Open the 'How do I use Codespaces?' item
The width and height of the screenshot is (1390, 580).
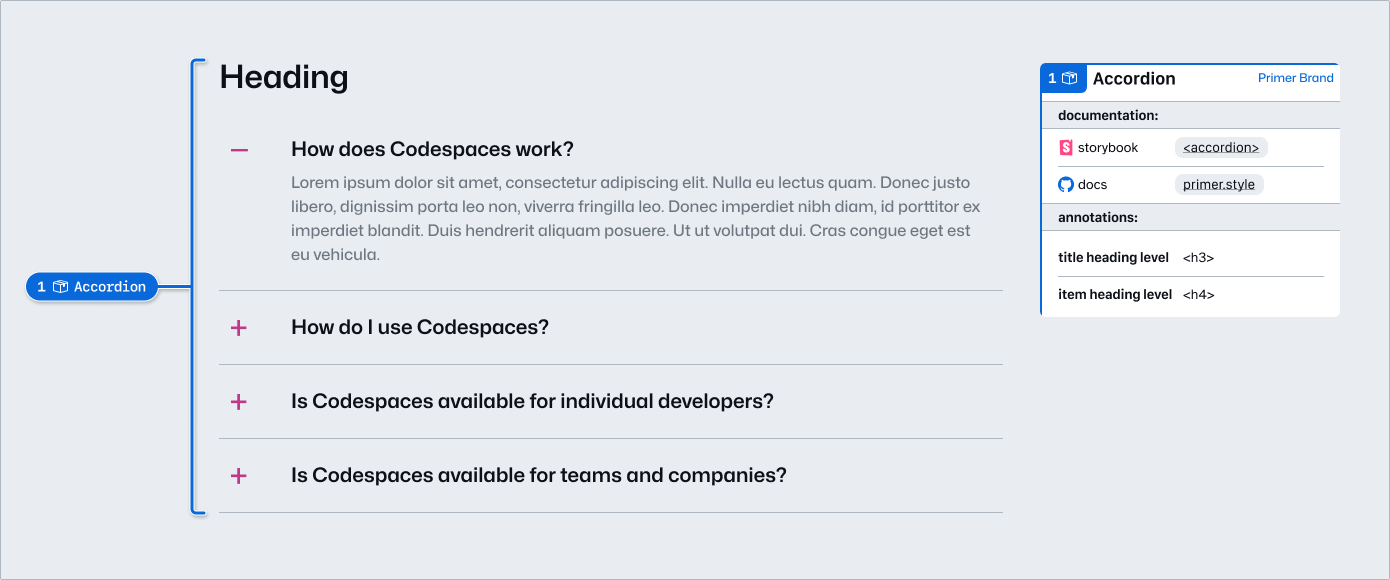pos(420,328)
